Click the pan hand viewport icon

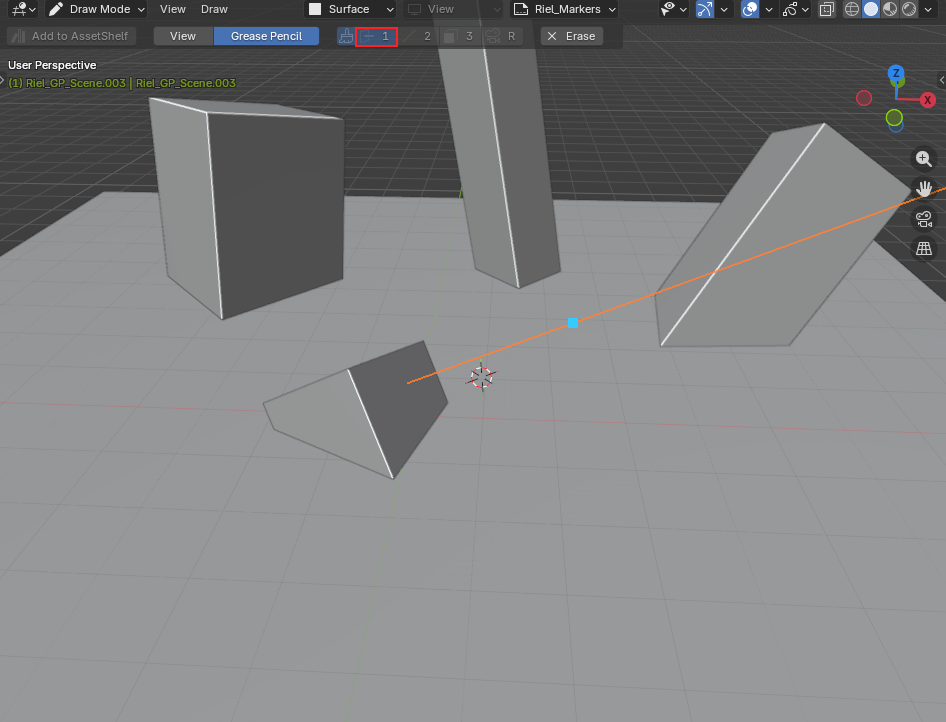tap(924, 189)
